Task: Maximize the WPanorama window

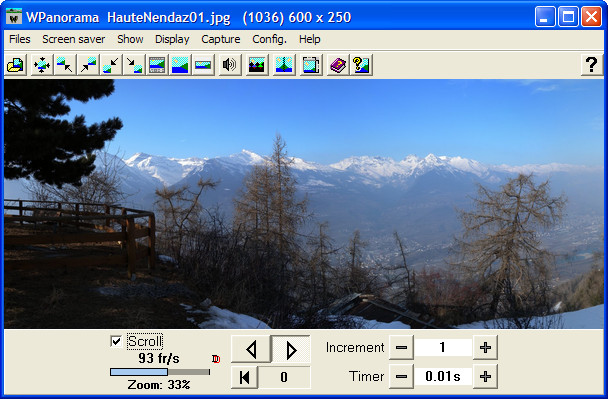Action: click(568, 17)
